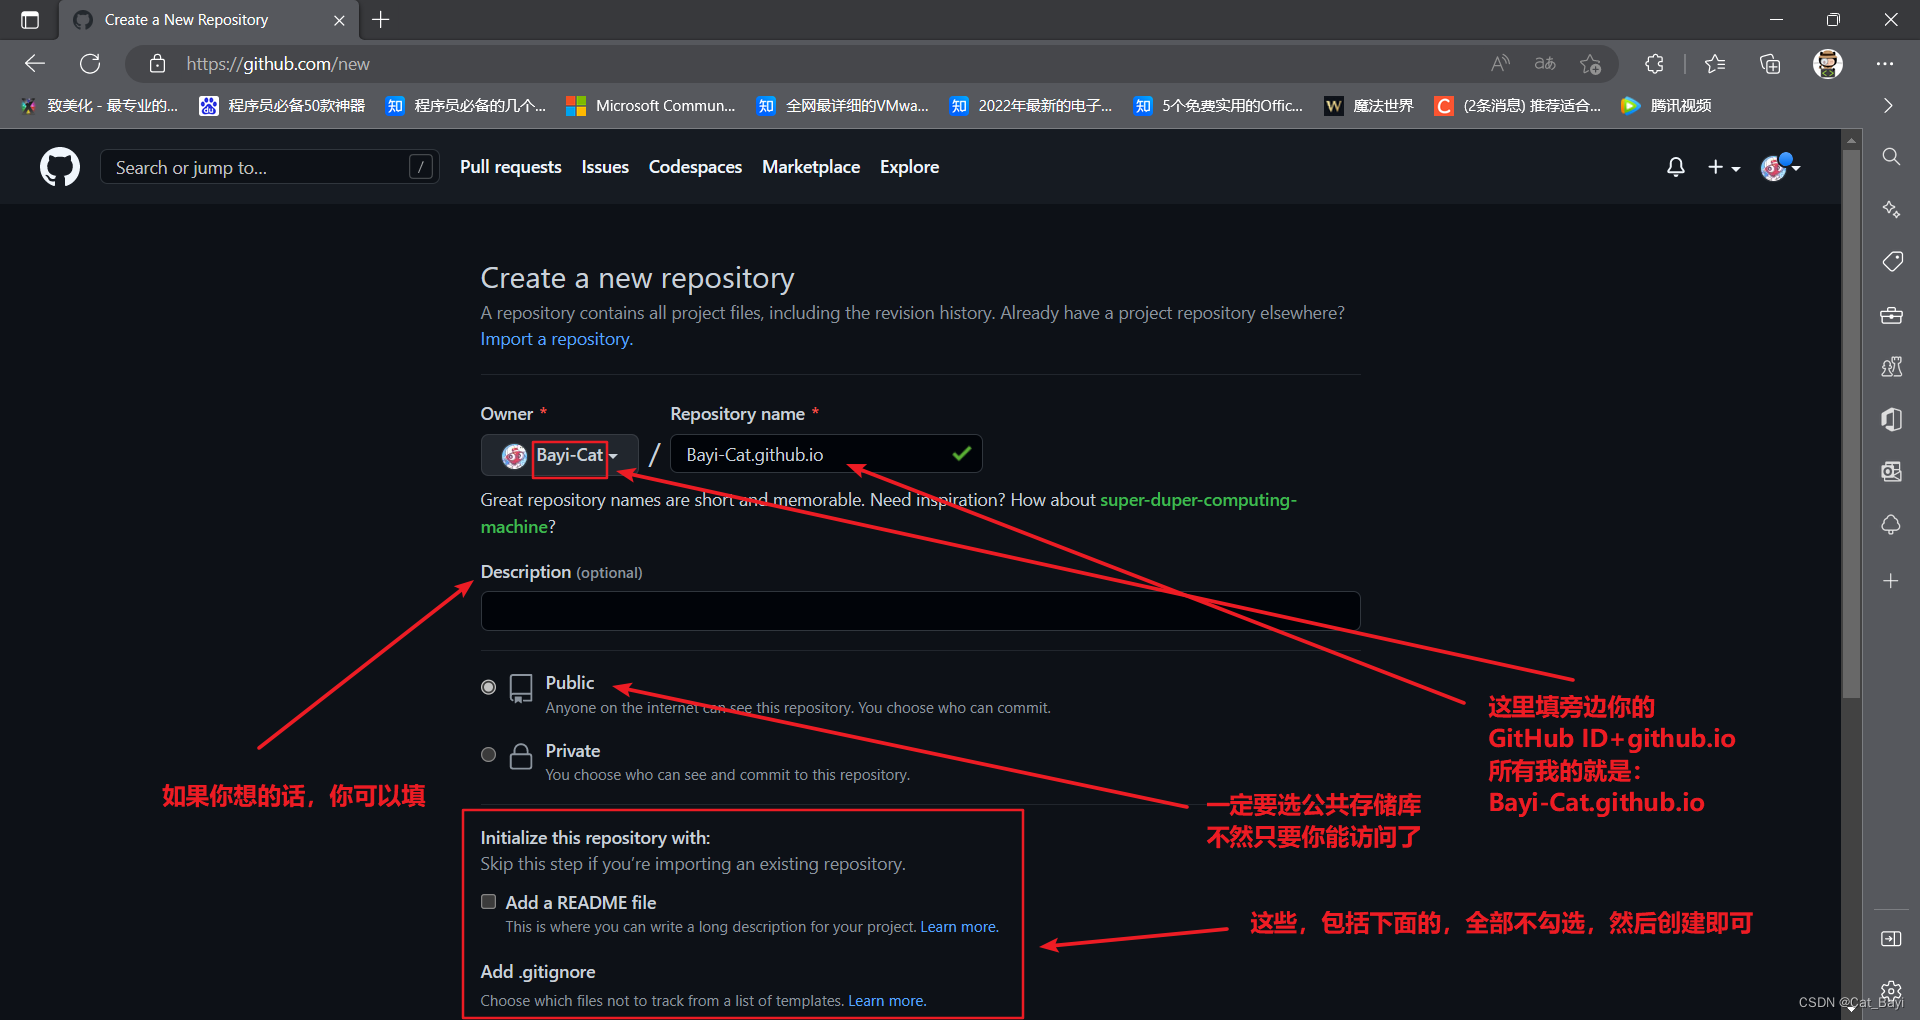Open 5个免费实用的Offic... bookmark

coord(1219,105)
